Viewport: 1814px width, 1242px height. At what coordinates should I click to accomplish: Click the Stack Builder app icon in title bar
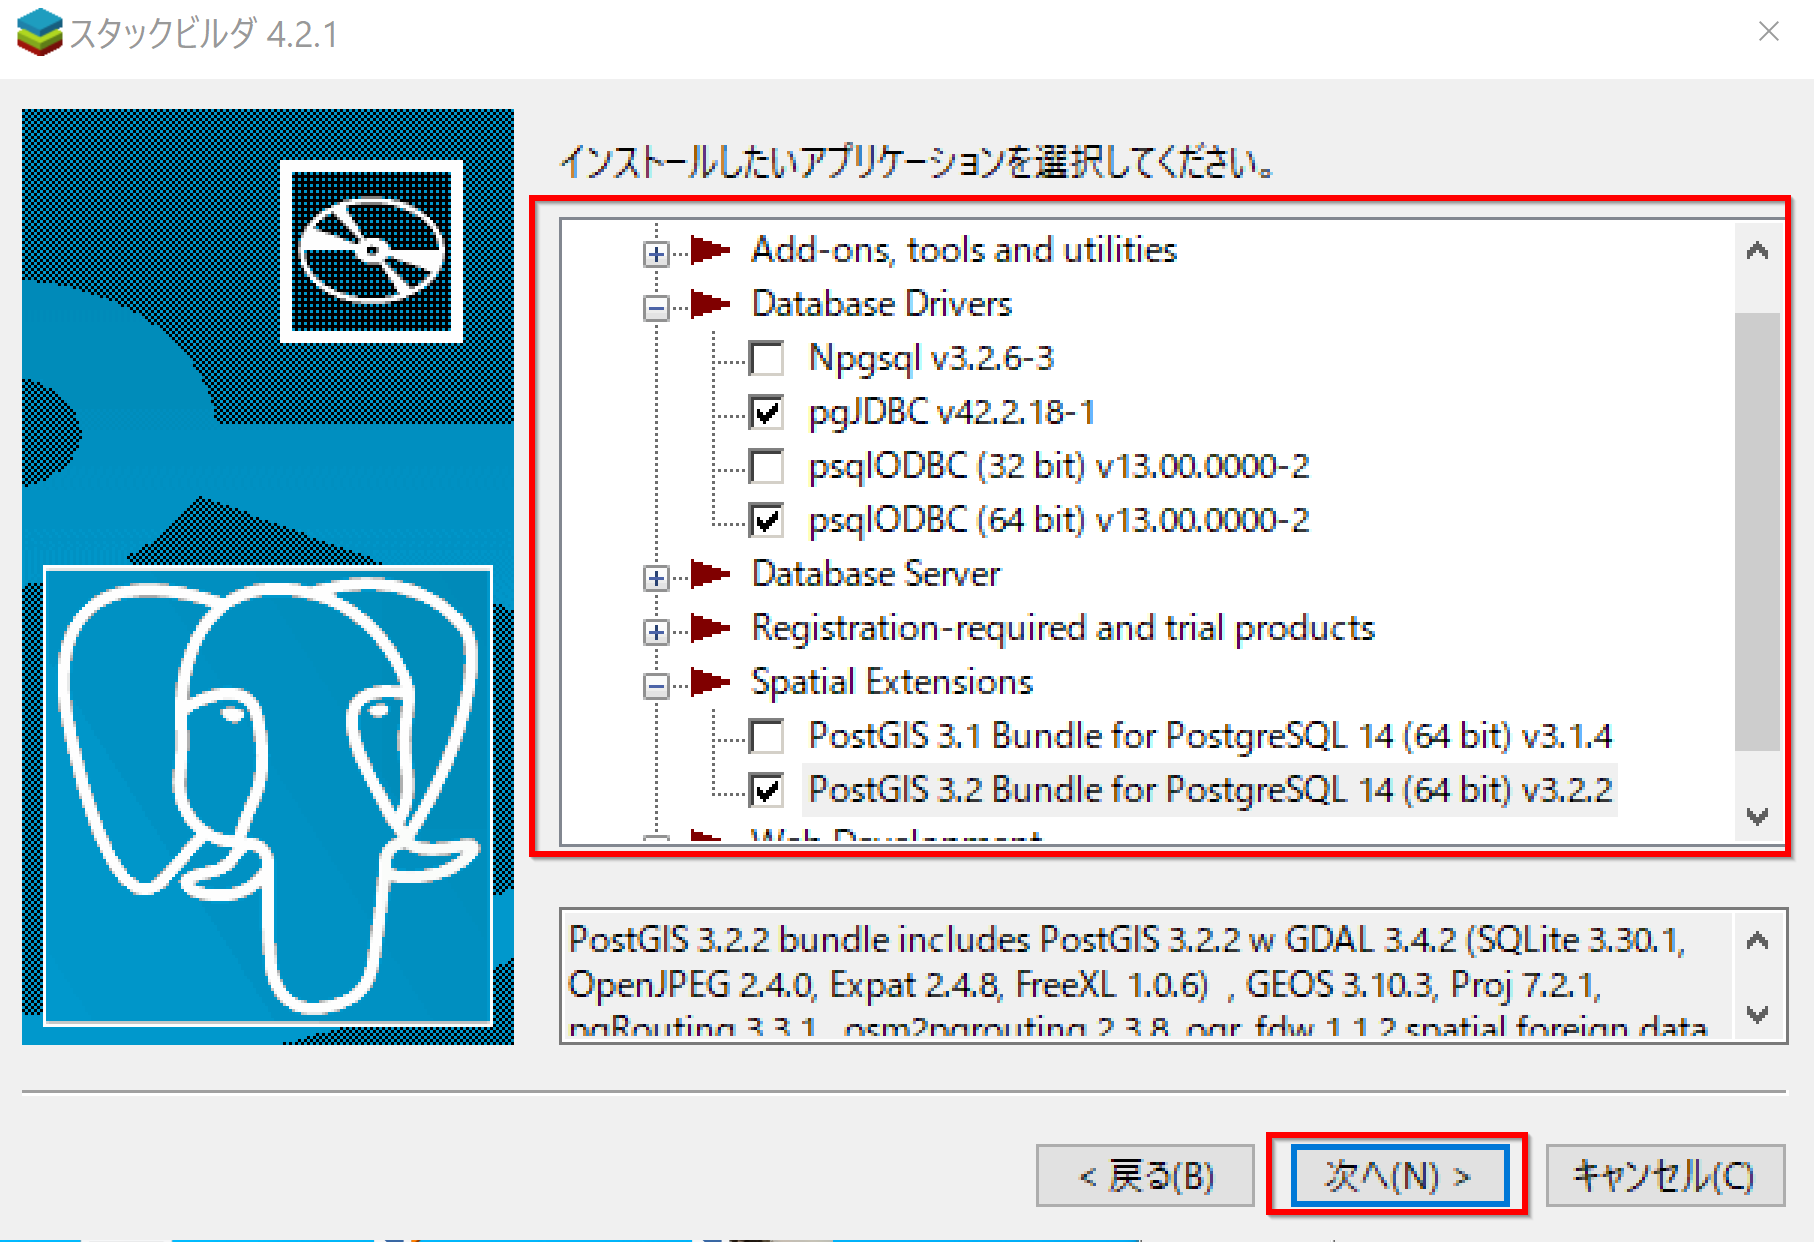(40, 32)
